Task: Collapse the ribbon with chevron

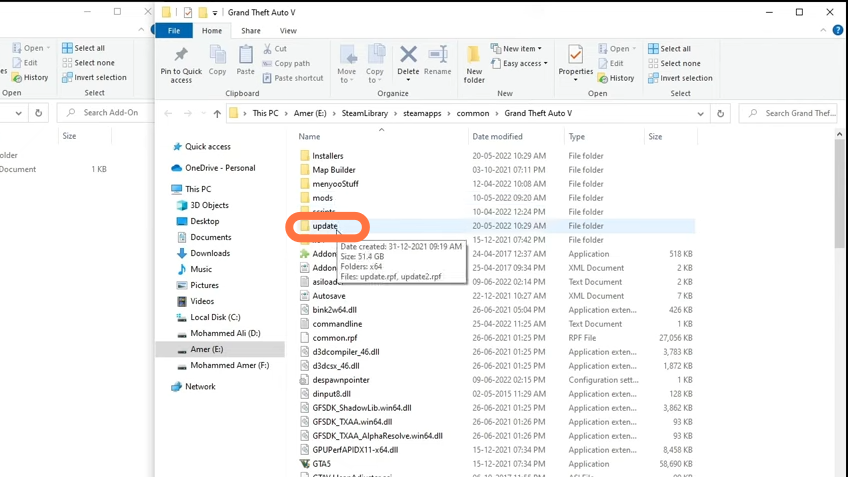Action: point(823,30)
